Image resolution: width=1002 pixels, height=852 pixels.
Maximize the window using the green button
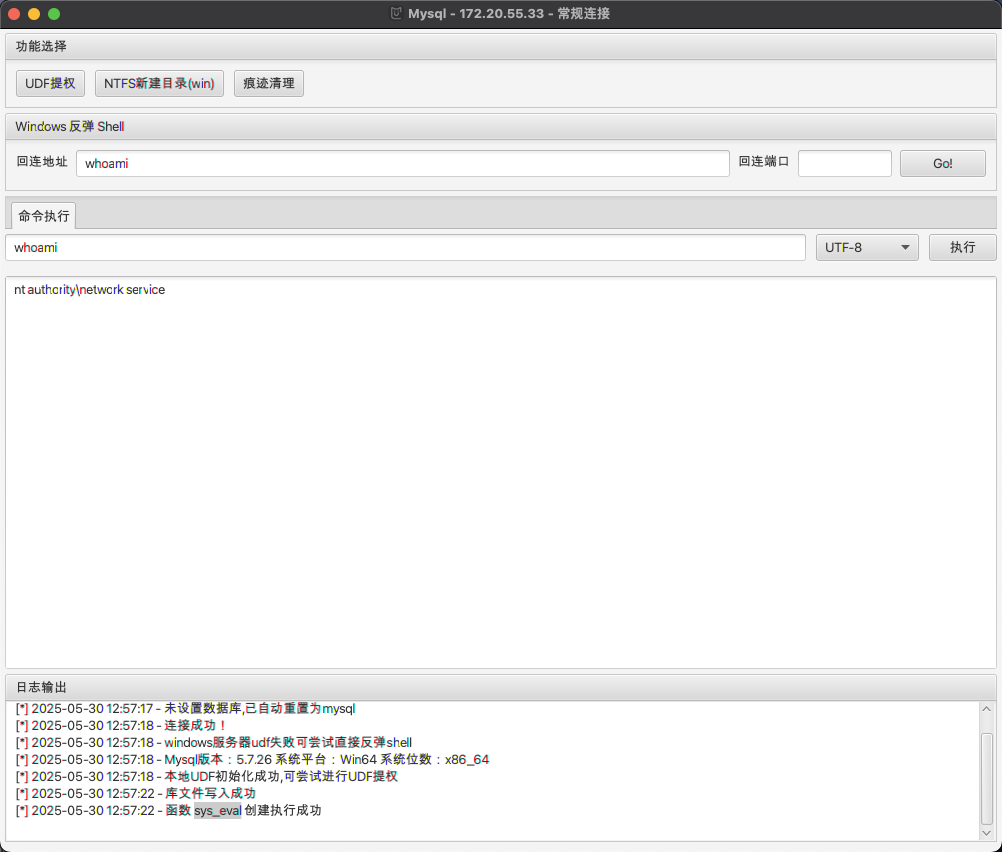54,14
